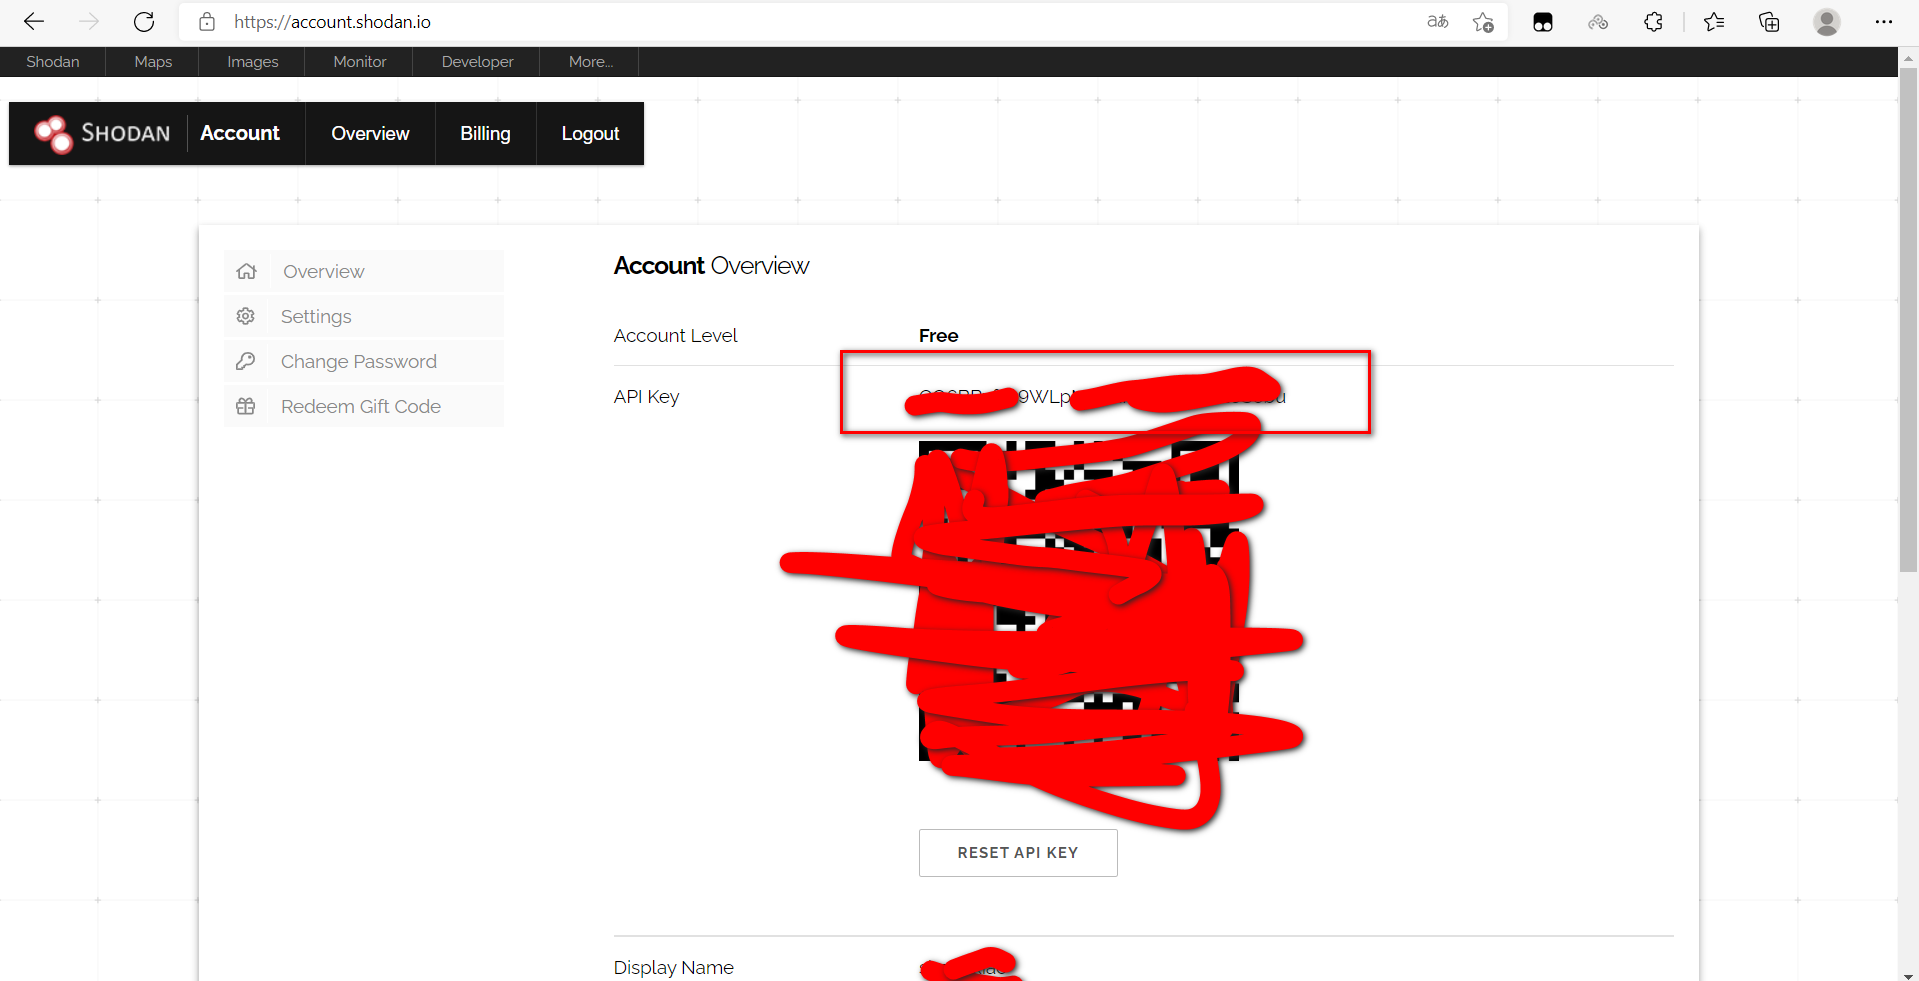The width and height of the screenshot is (1919, 981).
Task: Click the gear icon beside Settings
Action: 246,316
